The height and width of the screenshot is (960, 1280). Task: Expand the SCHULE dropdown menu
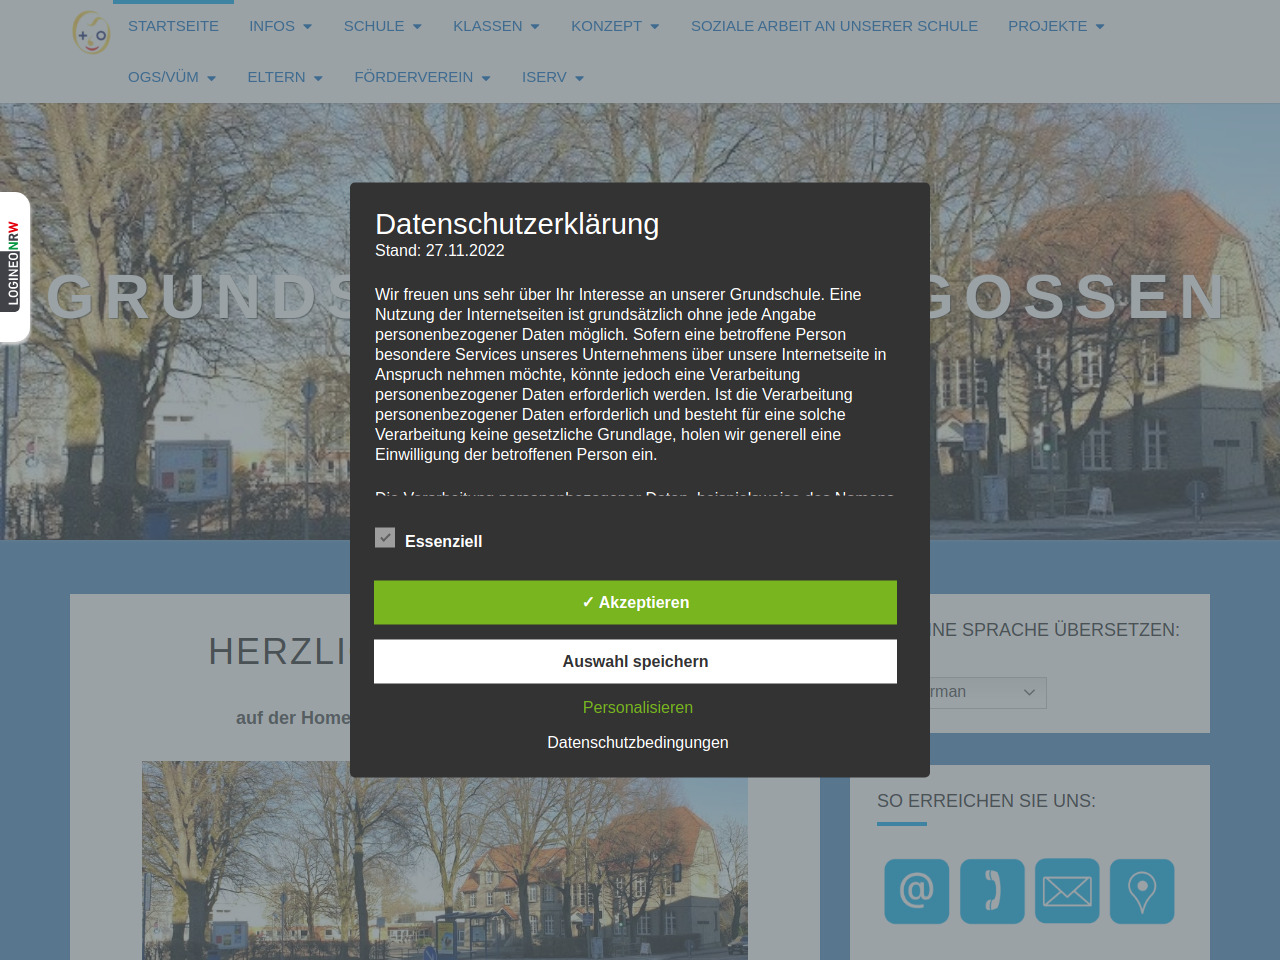[x=382, y=26]
